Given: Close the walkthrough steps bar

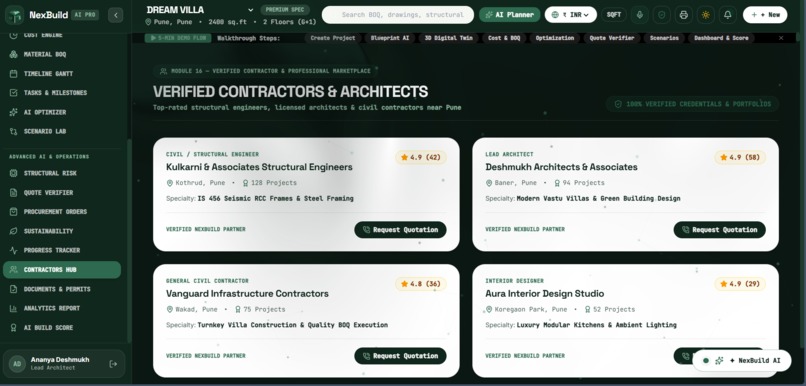Looking at the screenshot, I should click(x=781, y=38).
